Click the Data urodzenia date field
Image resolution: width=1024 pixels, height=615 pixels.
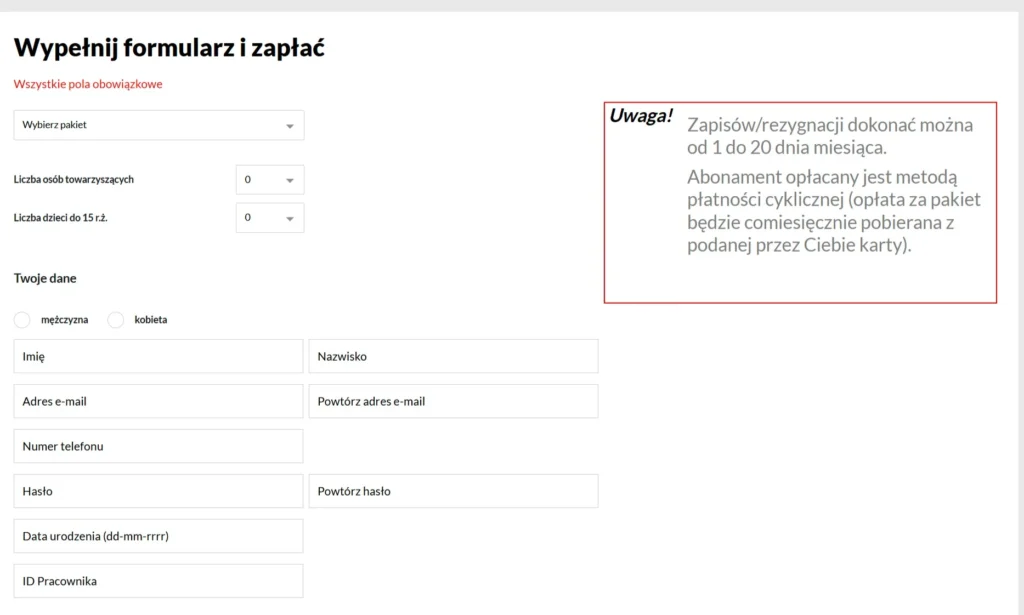pyautogui.click(x=158, y=536)
